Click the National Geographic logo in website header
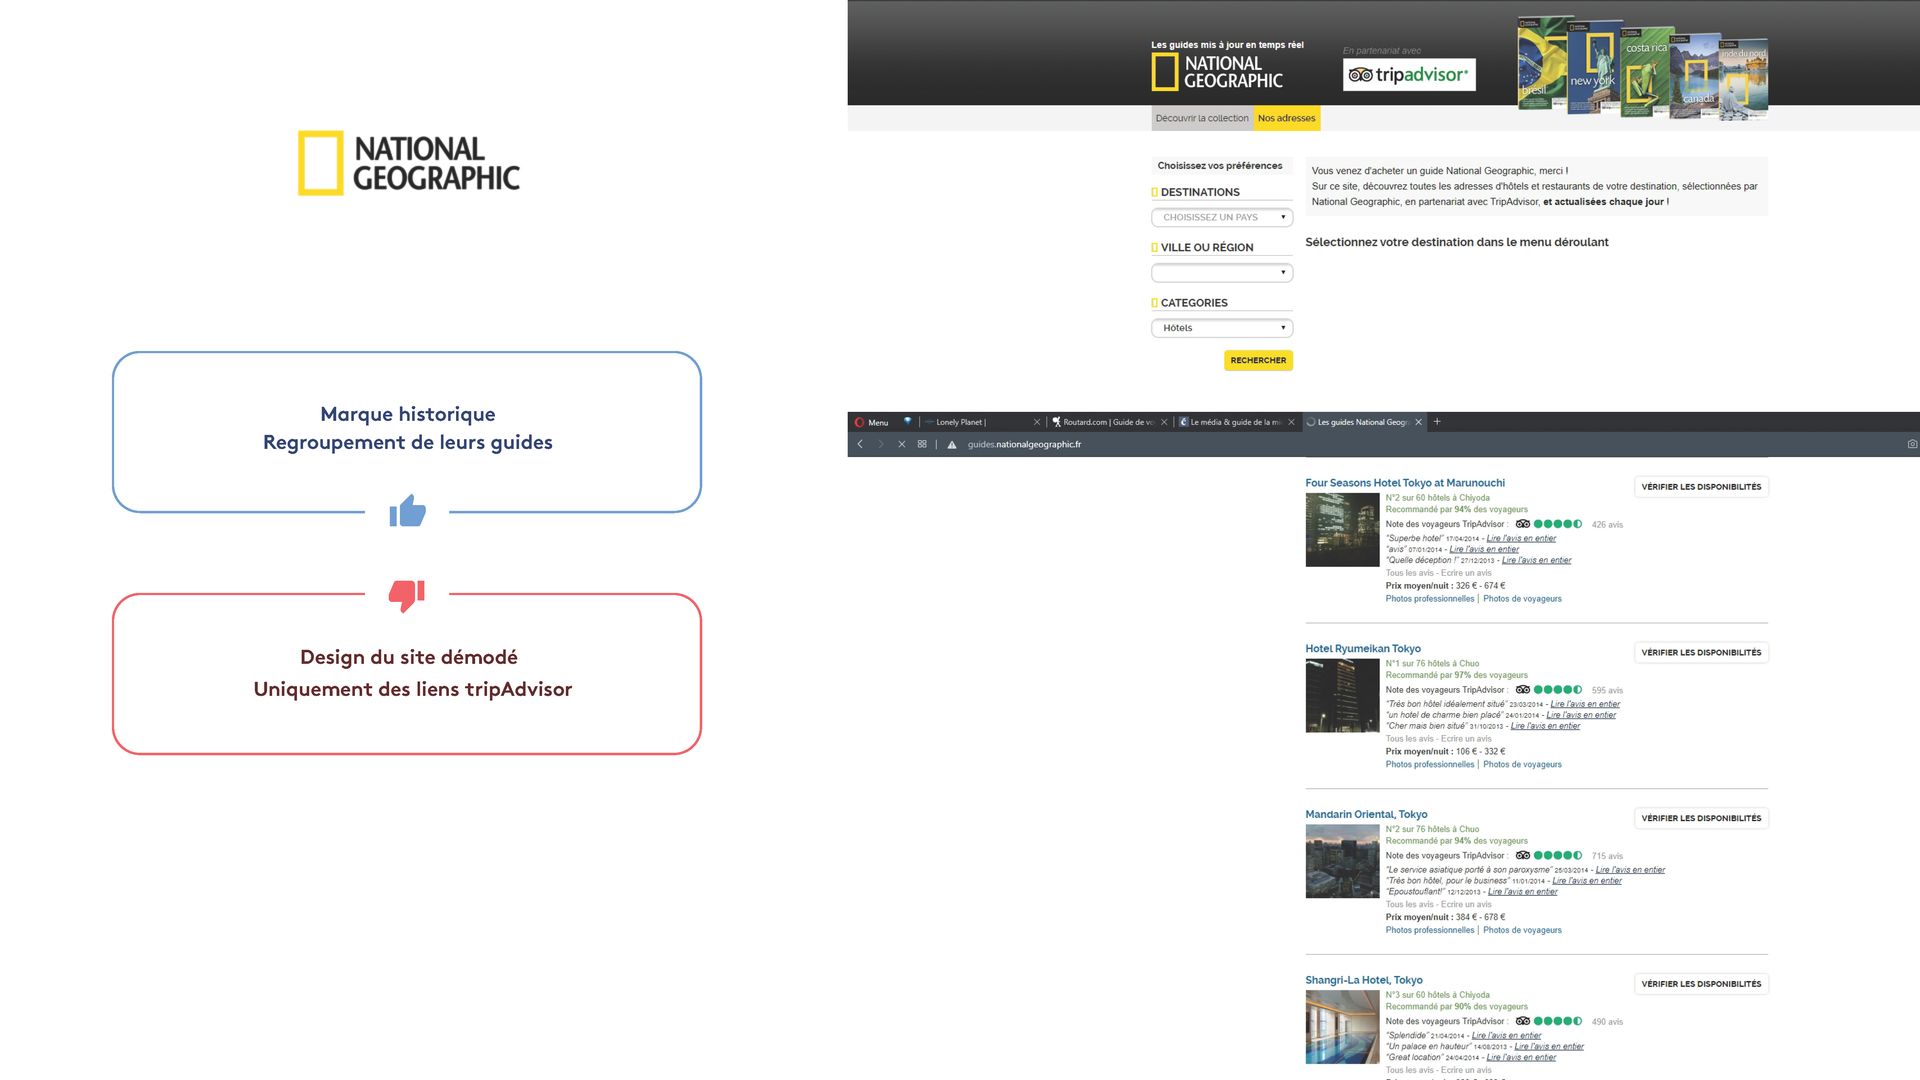This screenshot has width=1920, height=1080. [1217, 72]
